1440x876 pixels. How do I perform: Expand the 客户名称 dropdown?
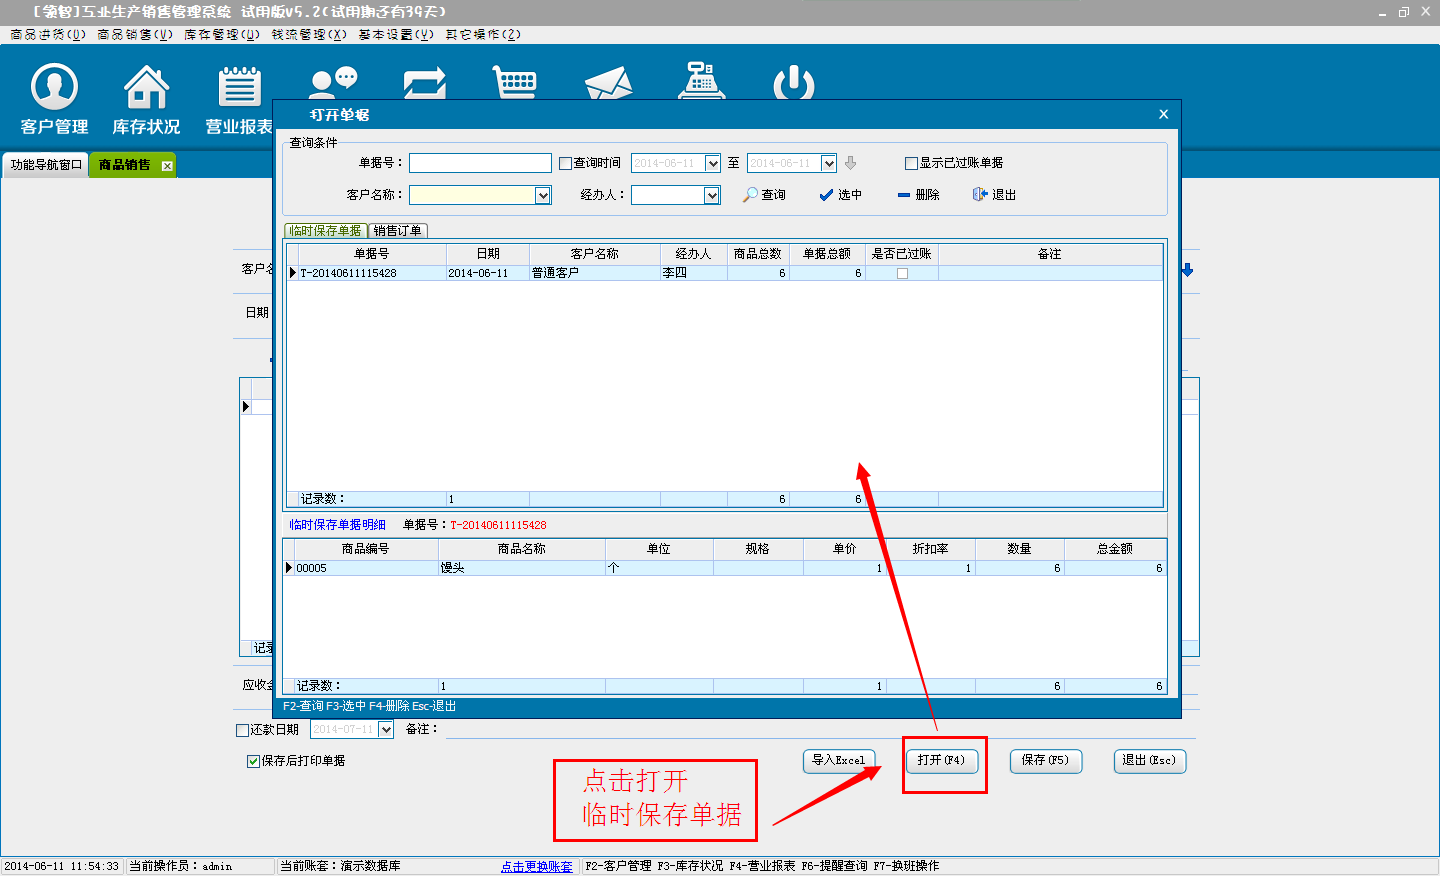pyautogui.click(x=543, y=196)
